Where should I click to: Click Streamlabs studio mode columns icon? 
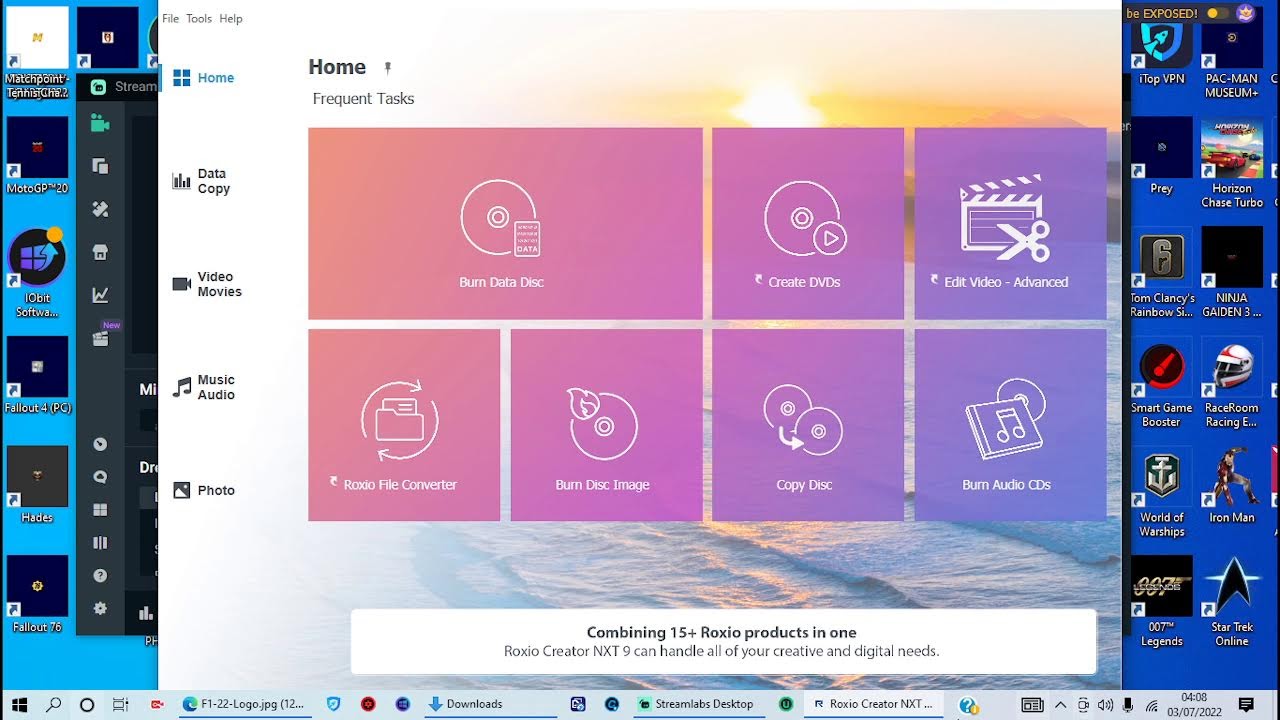(100, 543)
